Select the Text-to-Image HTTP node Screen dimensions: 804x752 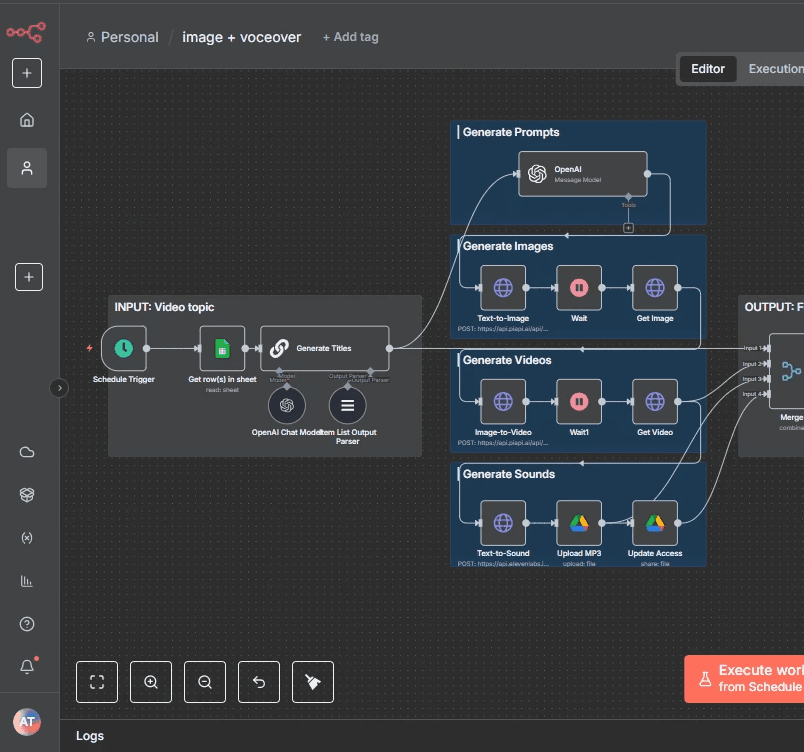pyautogui.click(x=503, y=288)
